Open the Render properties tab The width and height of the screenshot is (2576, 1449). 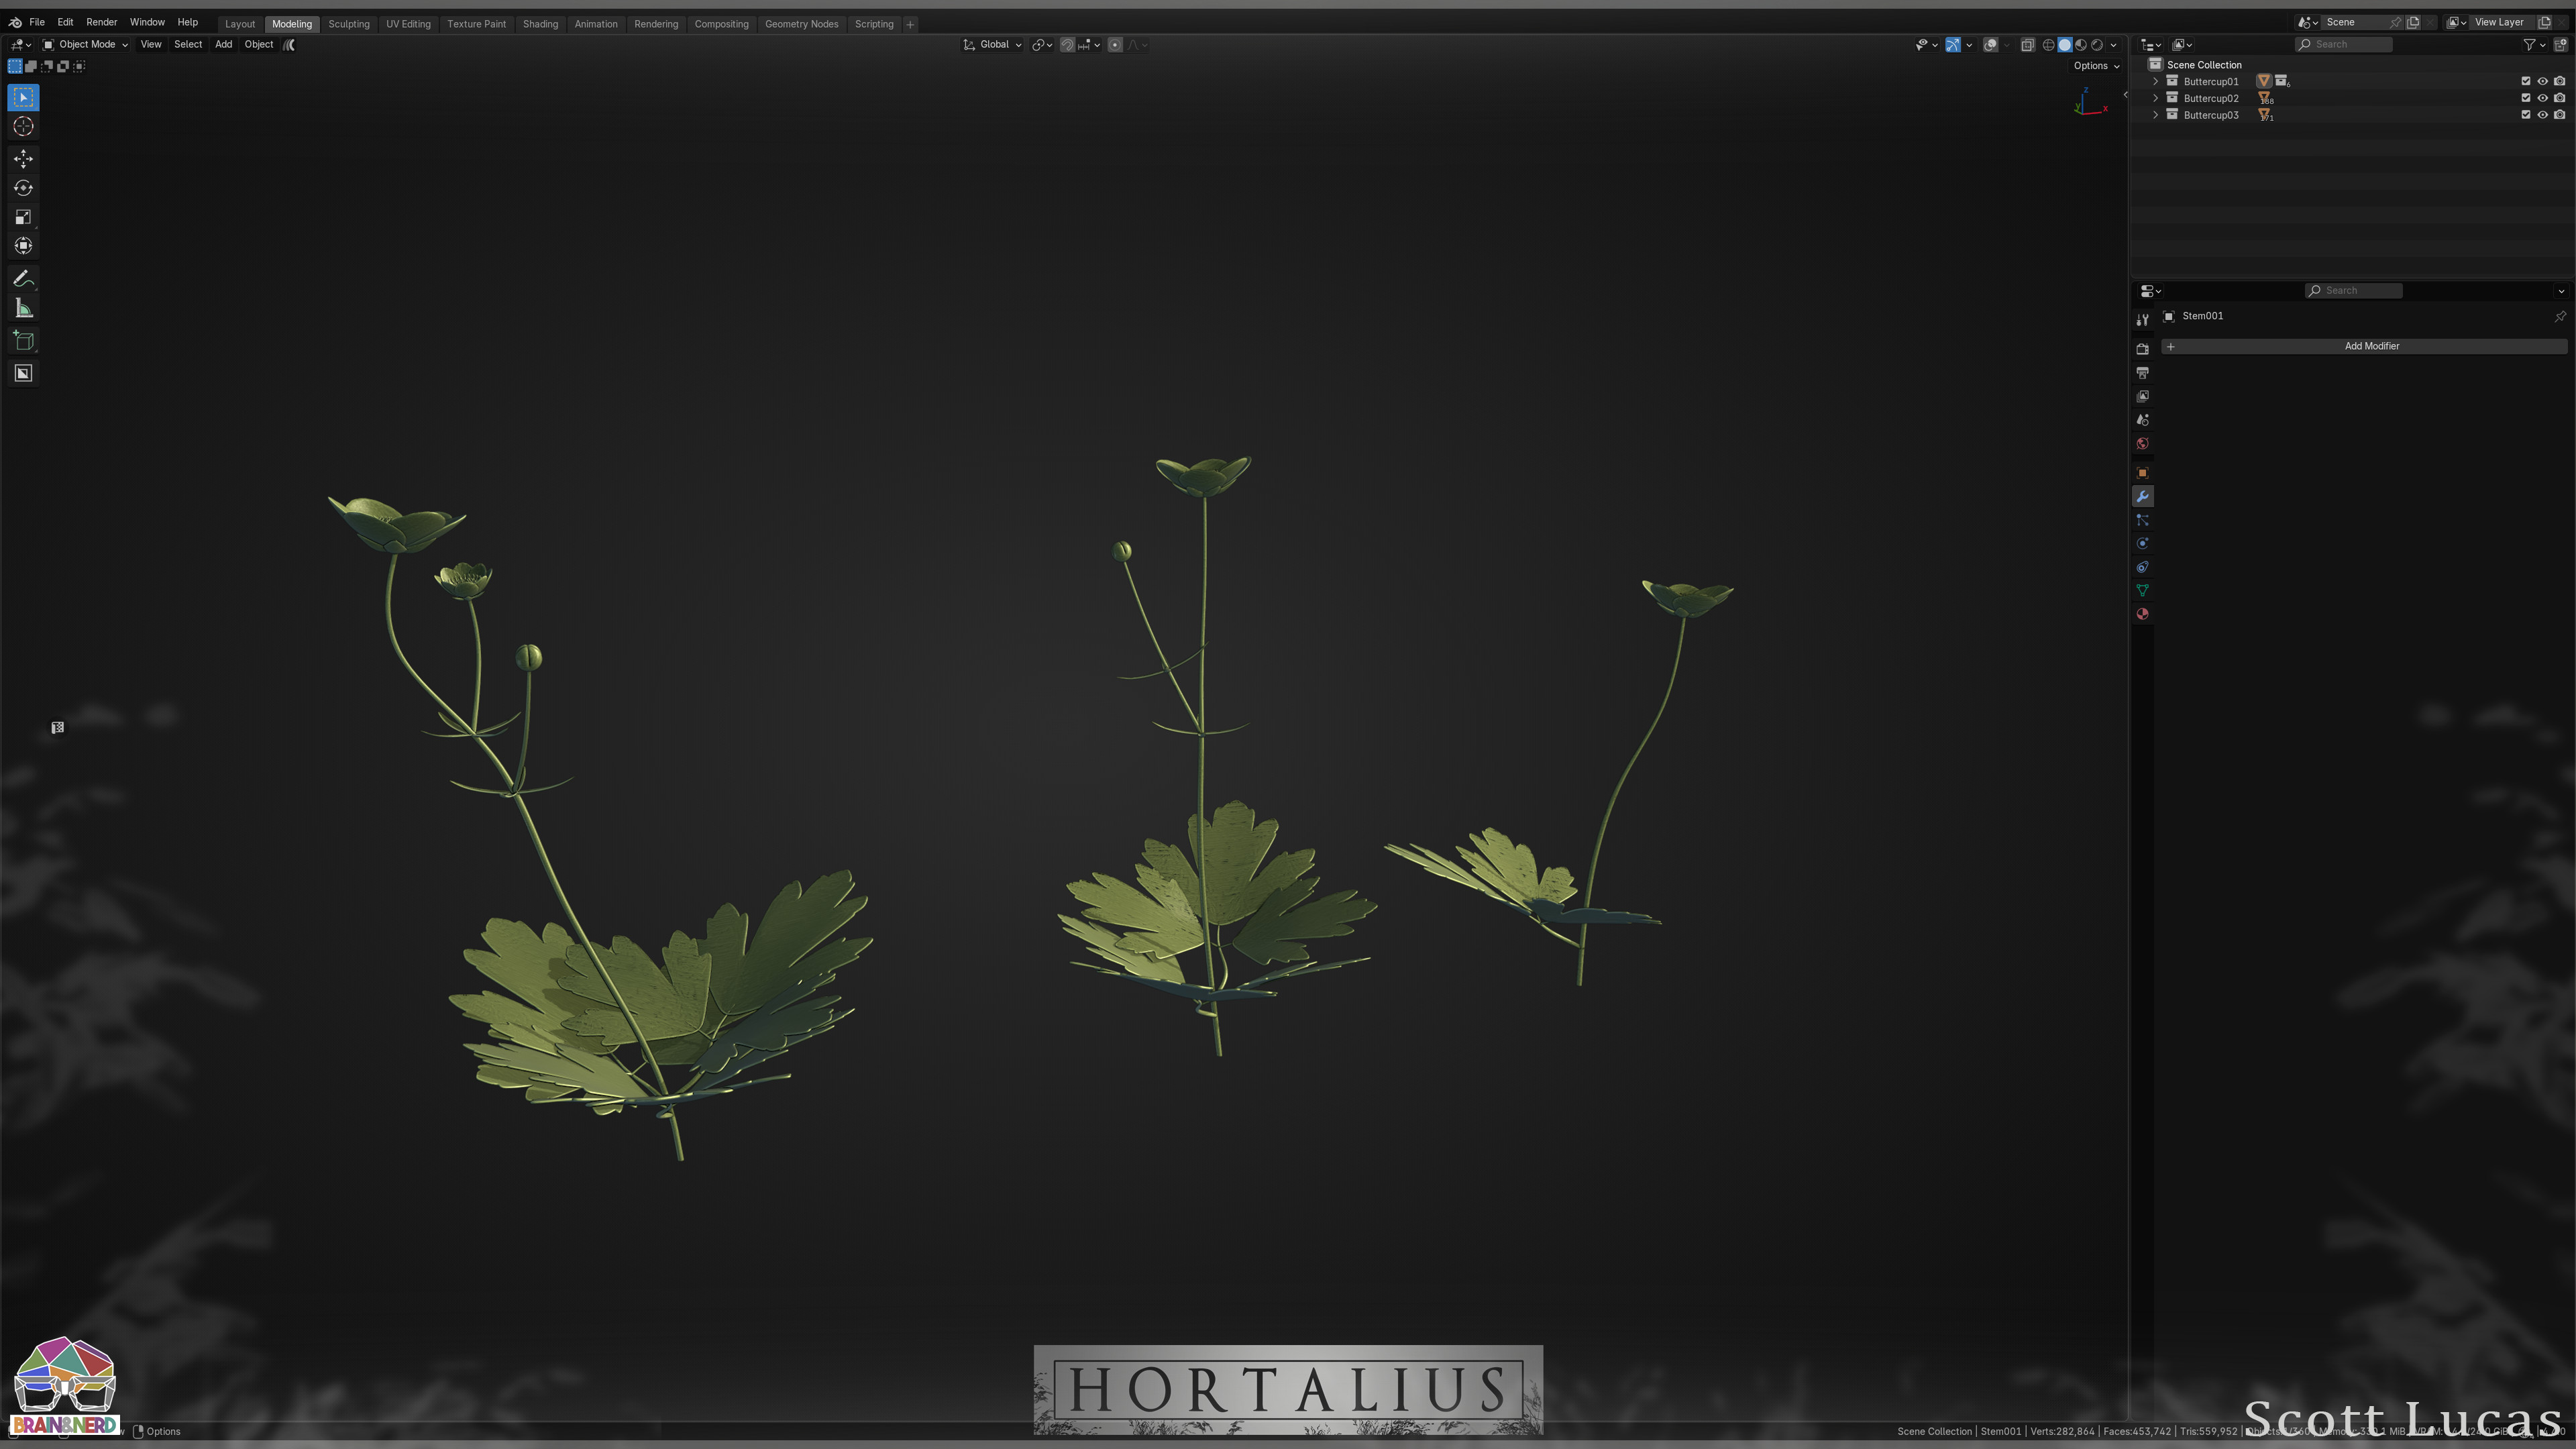[2142, 349]
